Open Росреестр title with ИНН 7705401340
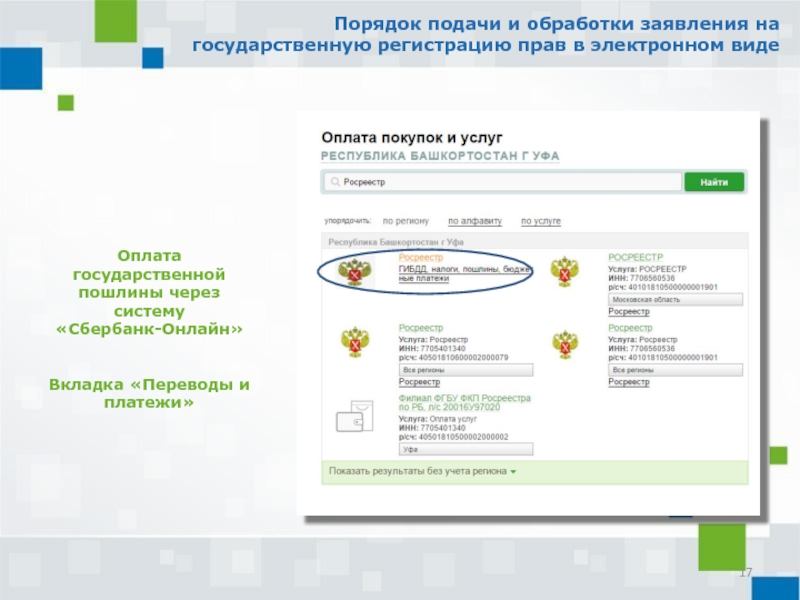 [x=420, y=328]
